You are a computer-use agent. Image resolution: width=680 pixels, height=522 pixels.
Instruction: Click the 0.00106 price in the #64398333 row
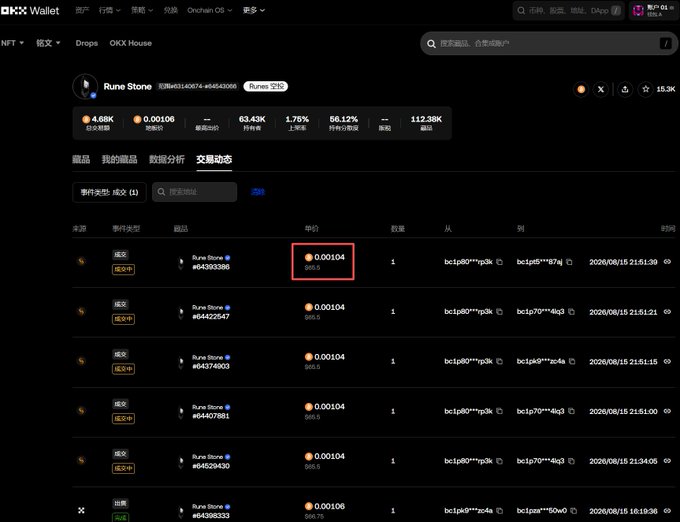click(325, 506)
